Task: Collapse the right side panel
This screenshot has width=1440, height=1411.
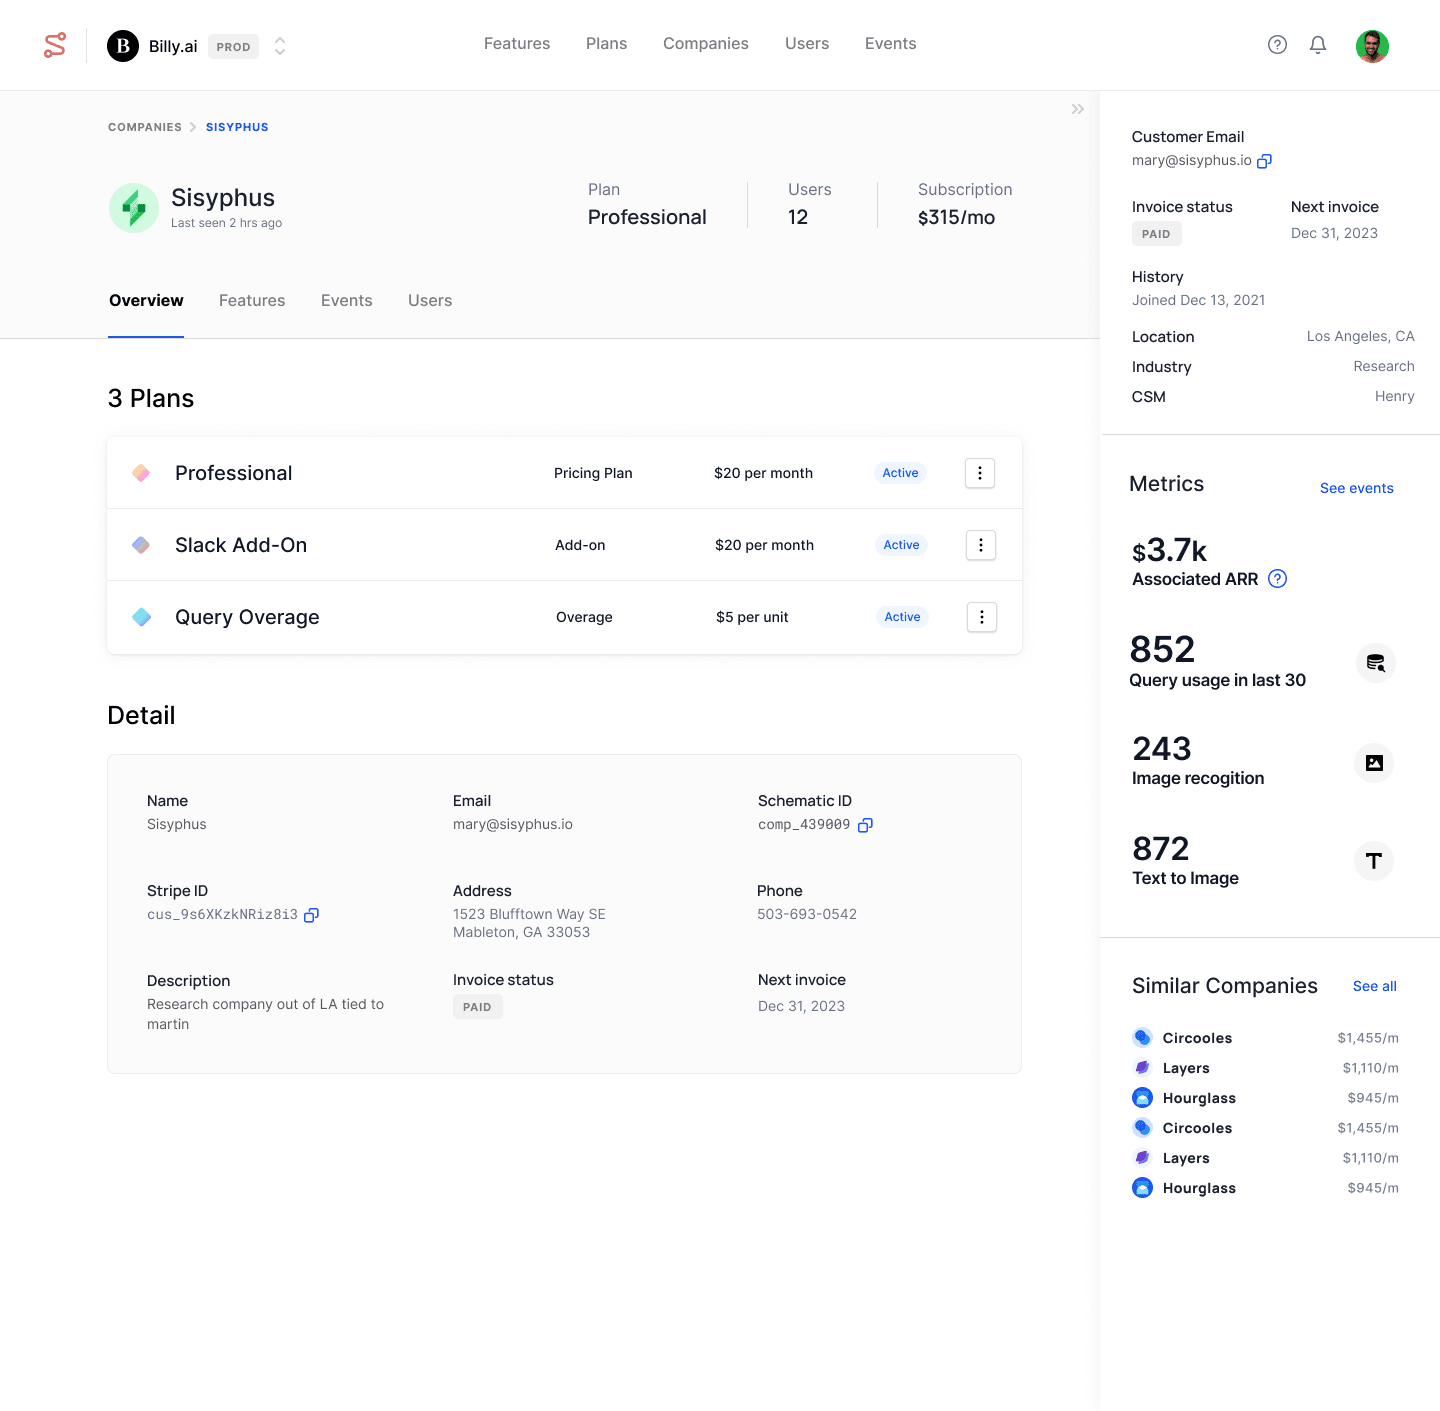Action: pyautogui.click(x=1077, y=109)
